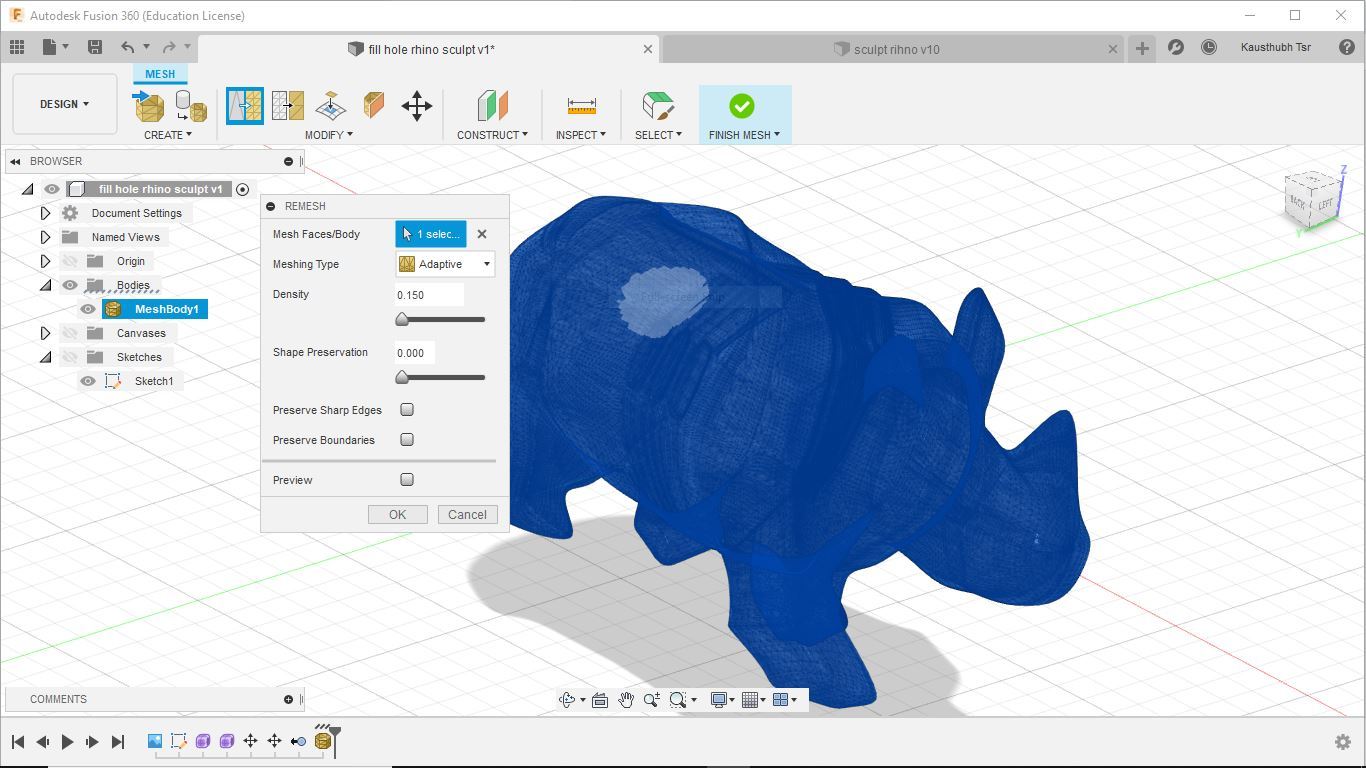Open the CREATE menu

coord(167,135)
